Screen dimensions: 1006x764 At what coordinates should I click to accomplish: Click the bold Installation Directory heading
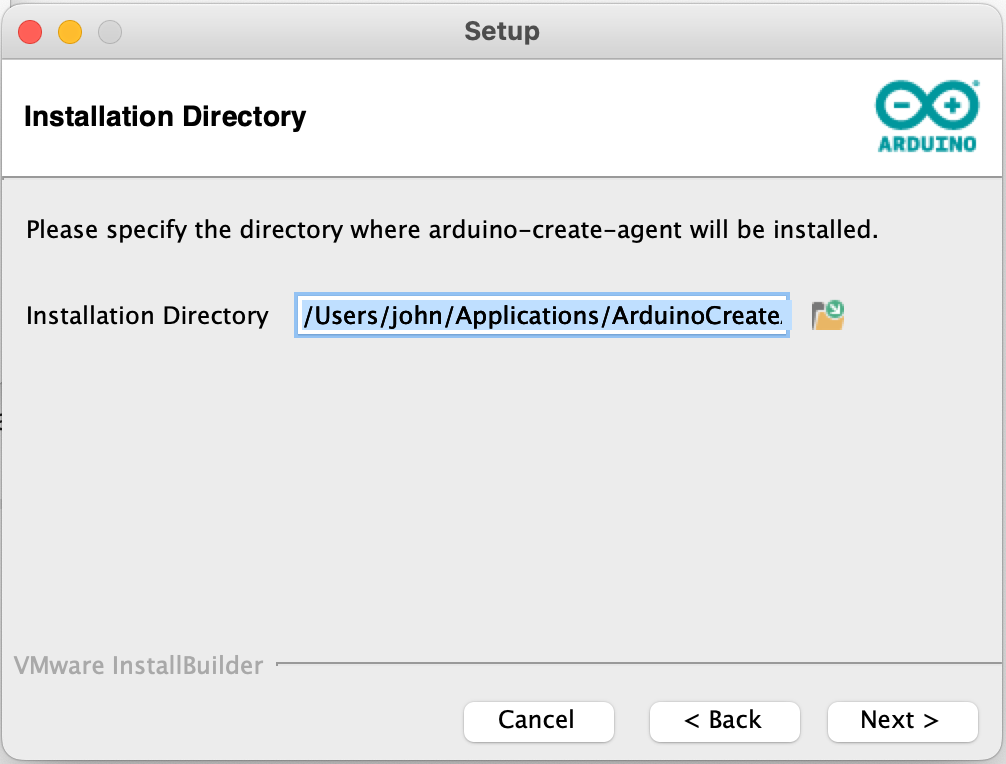click(x=164, y=117)
